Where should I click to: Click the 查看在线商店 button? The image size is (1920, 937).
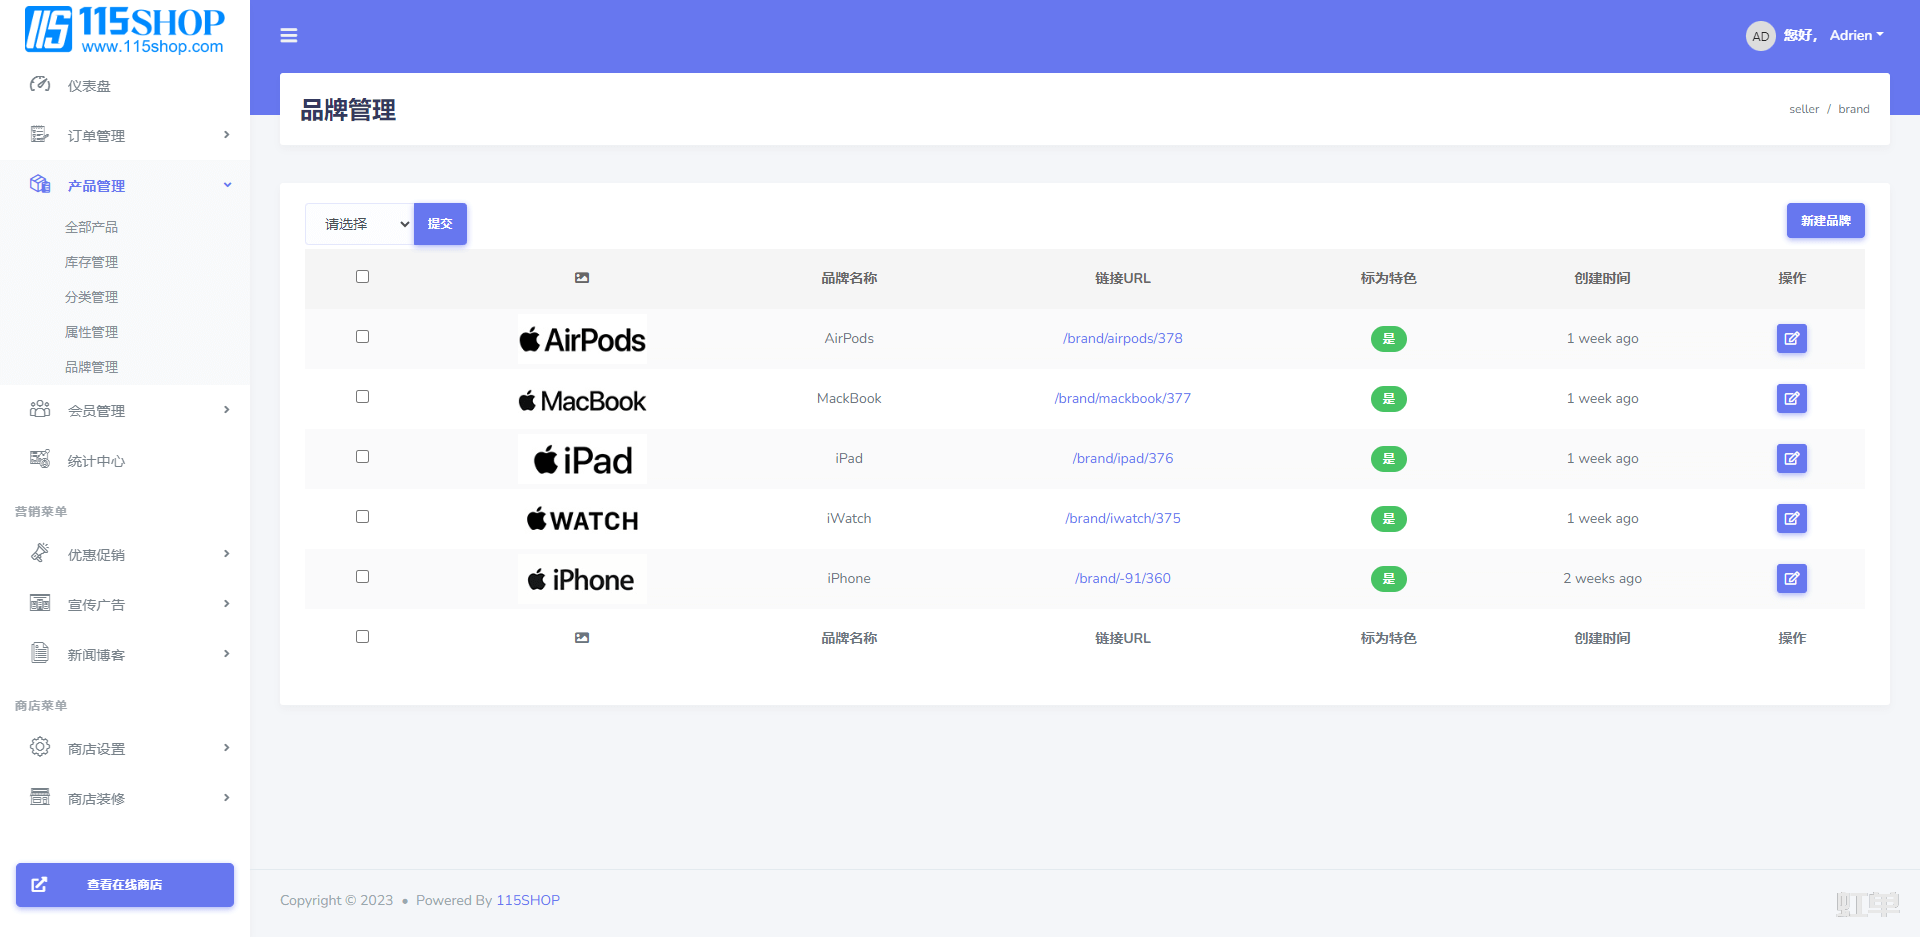click(125, 885)
